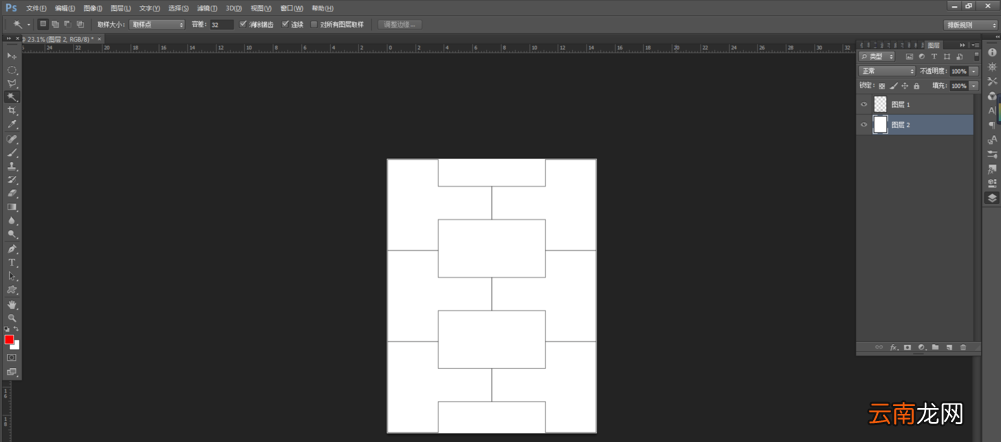This screenshot has height=442, width=1001.
Task: Toggle 连续 contiguous checkbox
Action: click(x=285, y=24)
